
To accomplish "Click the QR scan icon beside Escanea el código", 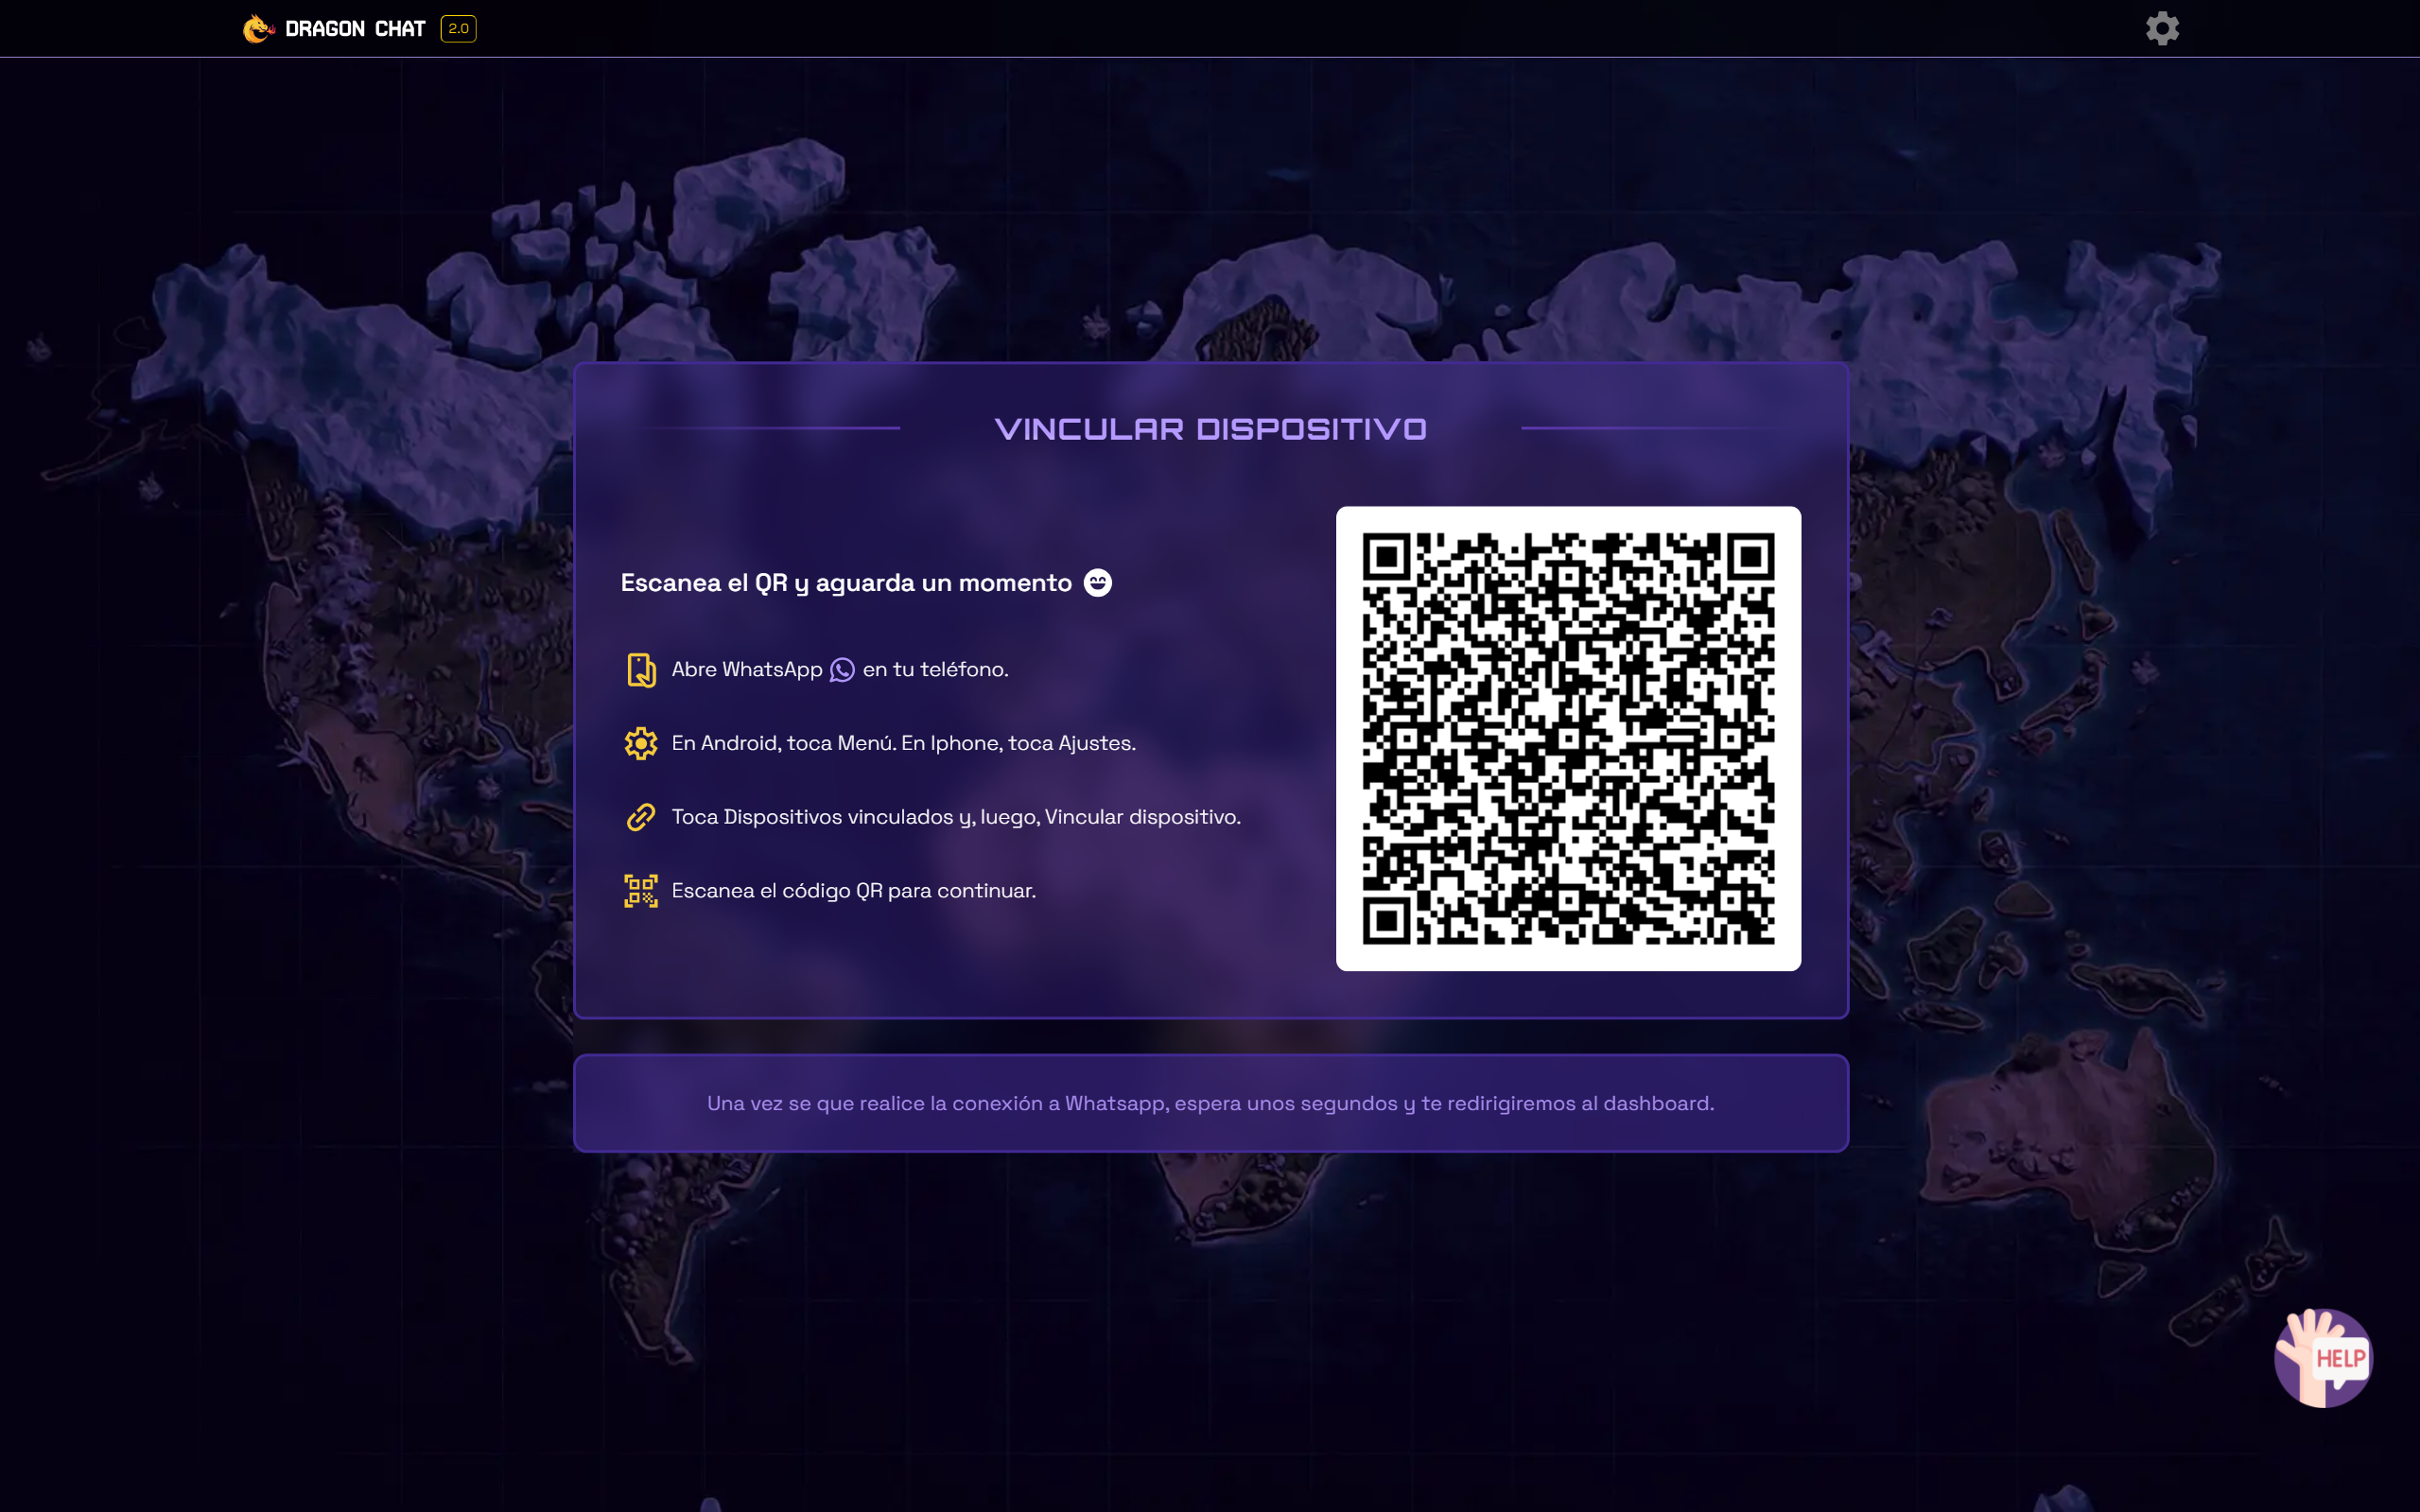I will pyautogui.click(x=641, y=891).
